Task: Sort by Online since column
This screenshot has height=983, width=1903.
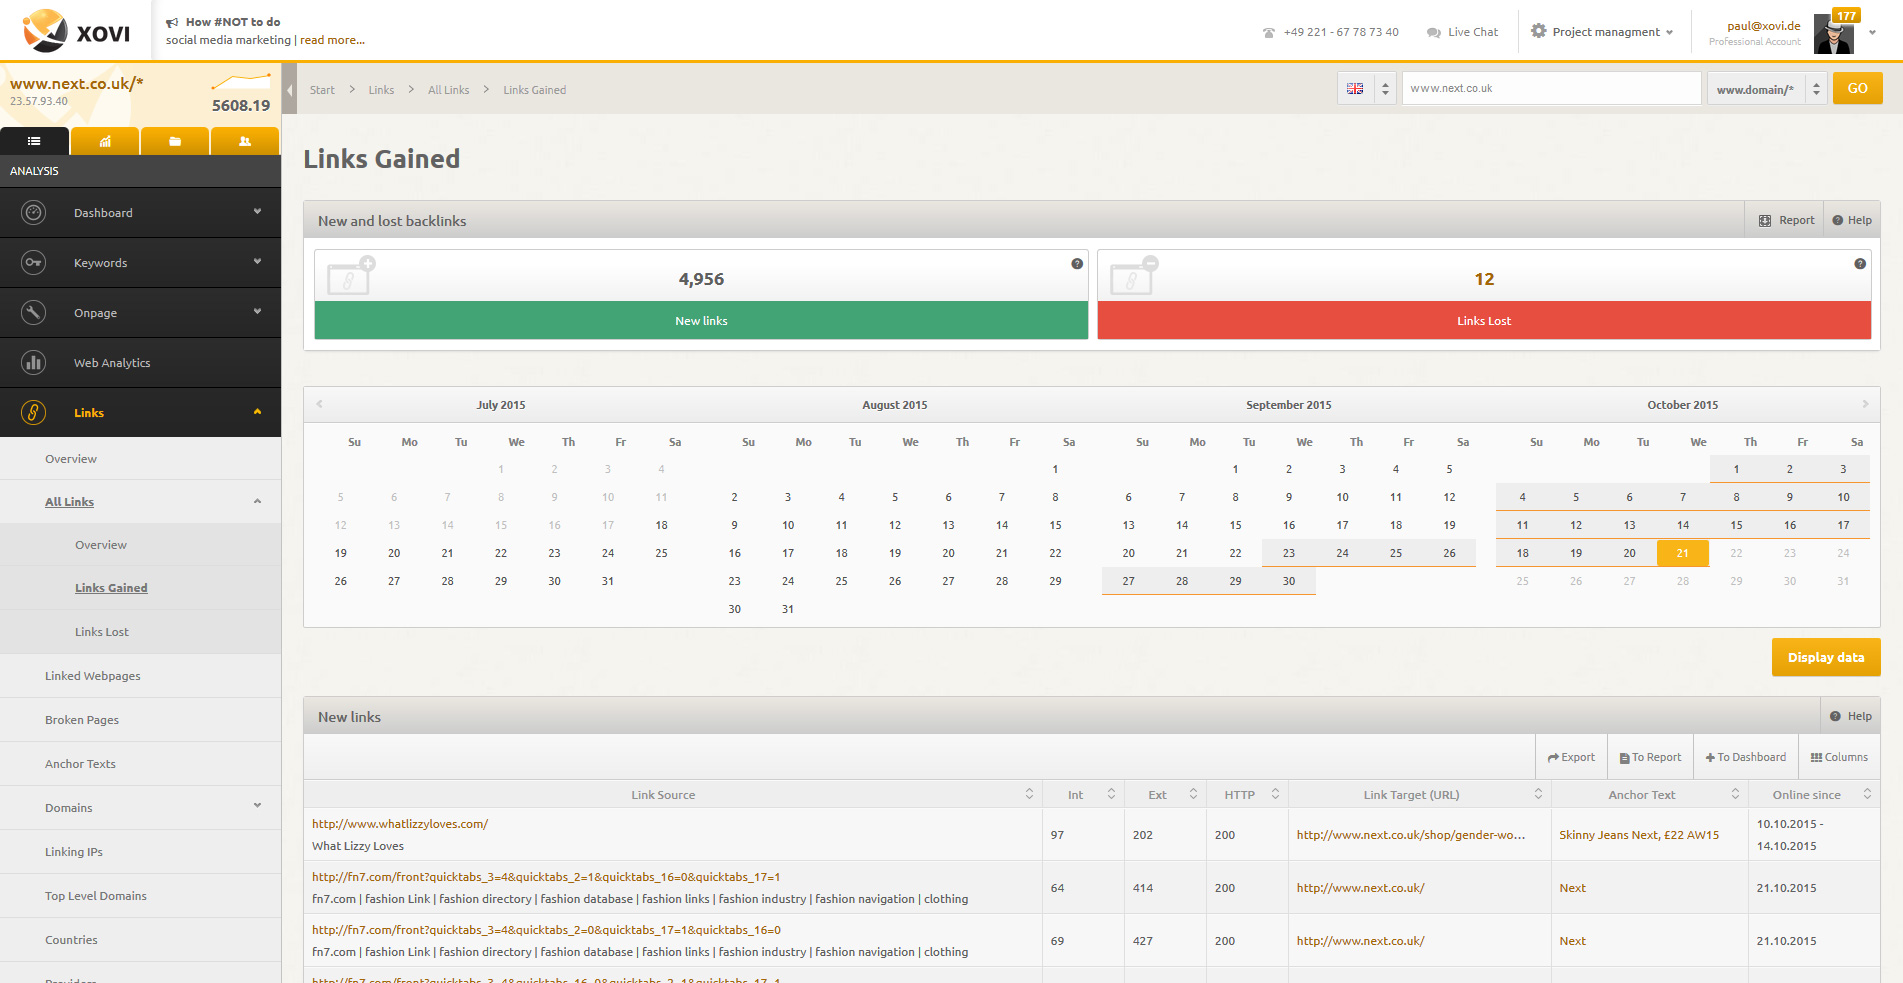Action: pos(1814,794)
